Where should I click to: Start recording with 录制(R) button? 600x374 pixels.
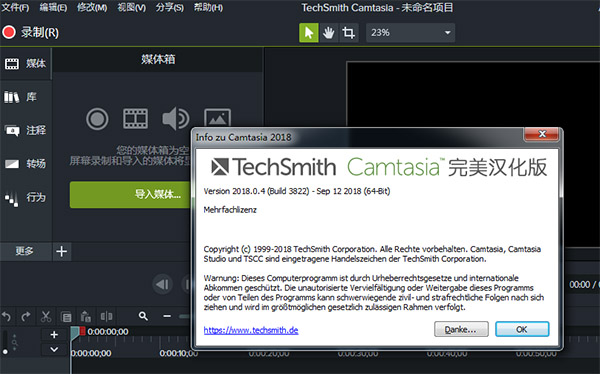[x=31, y=33]
